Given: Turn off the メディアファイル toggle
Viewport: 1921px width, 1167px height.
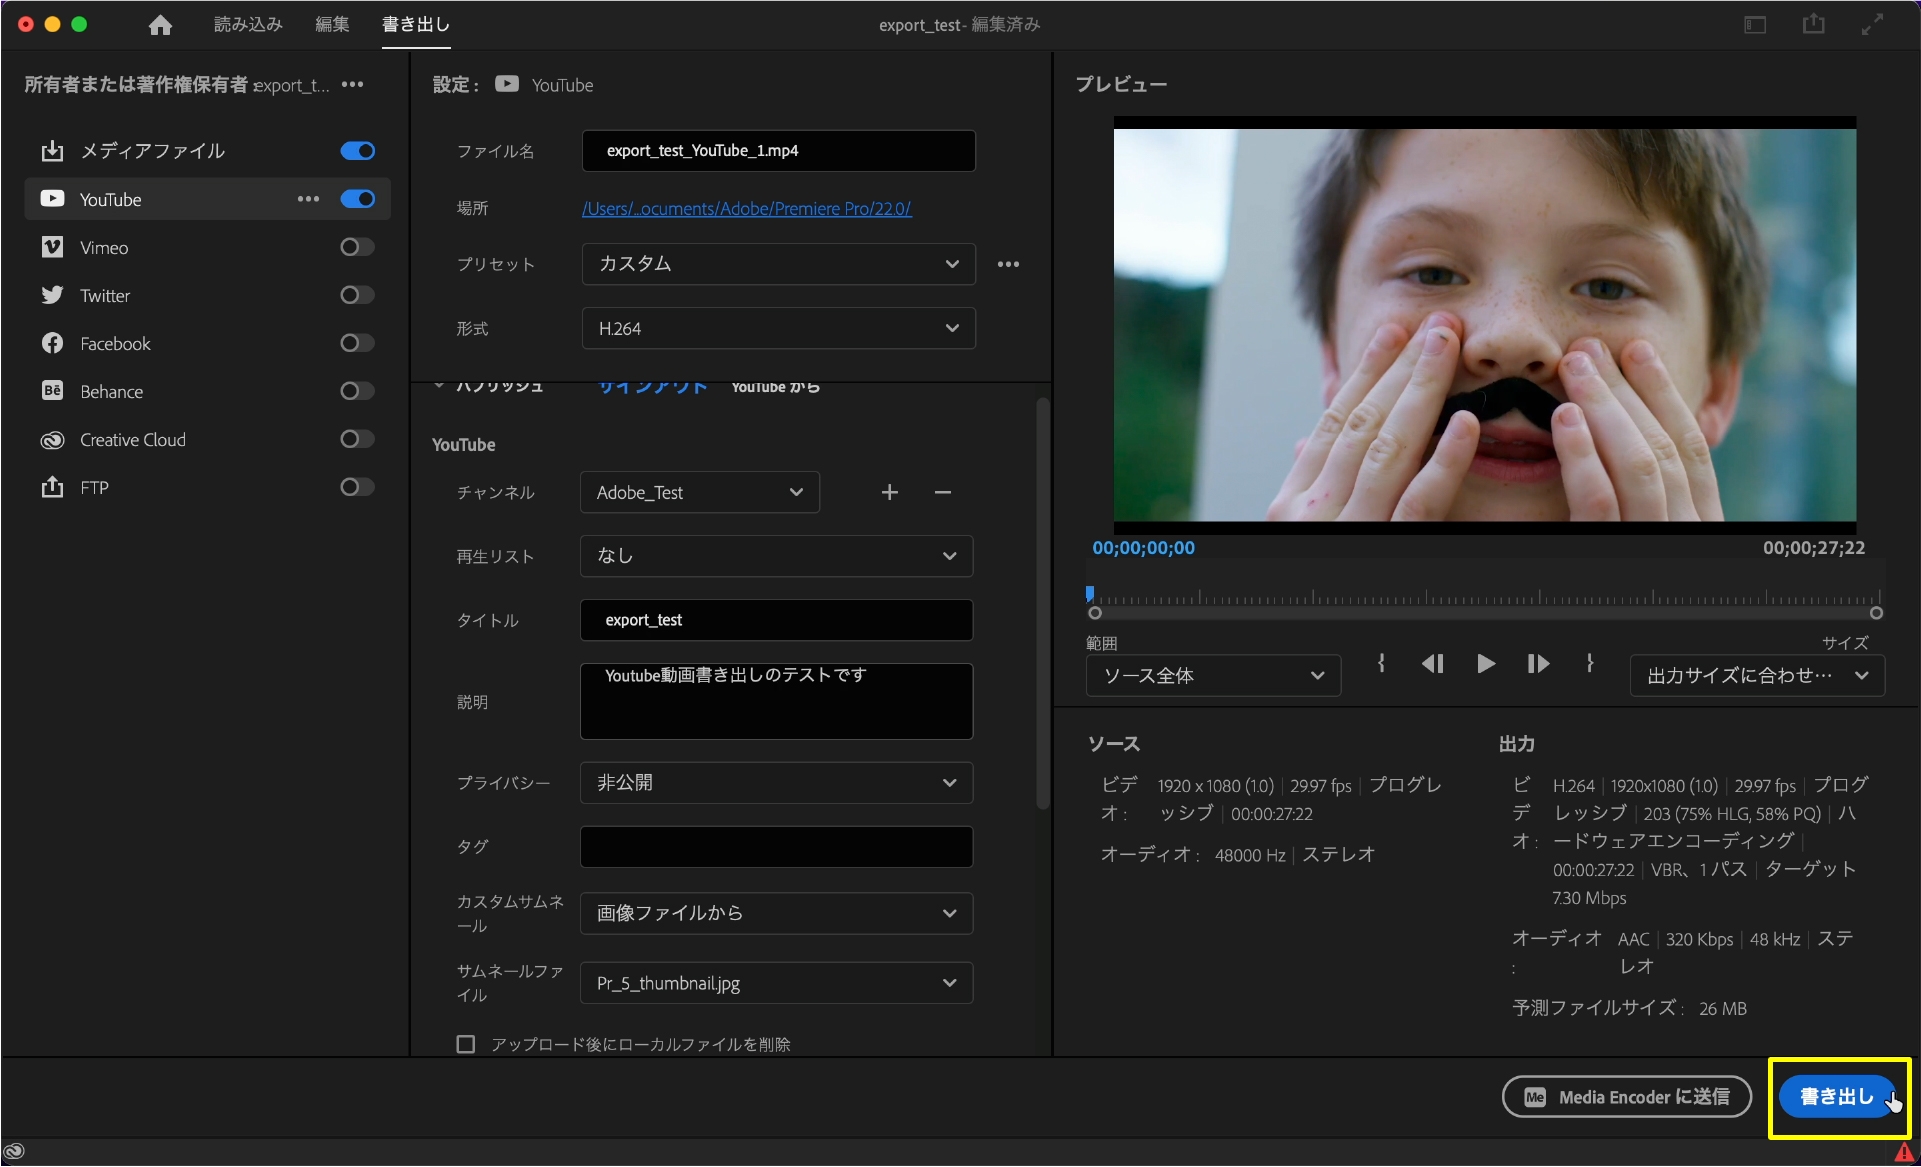Looking at the screenshot, I should point(356,151).
